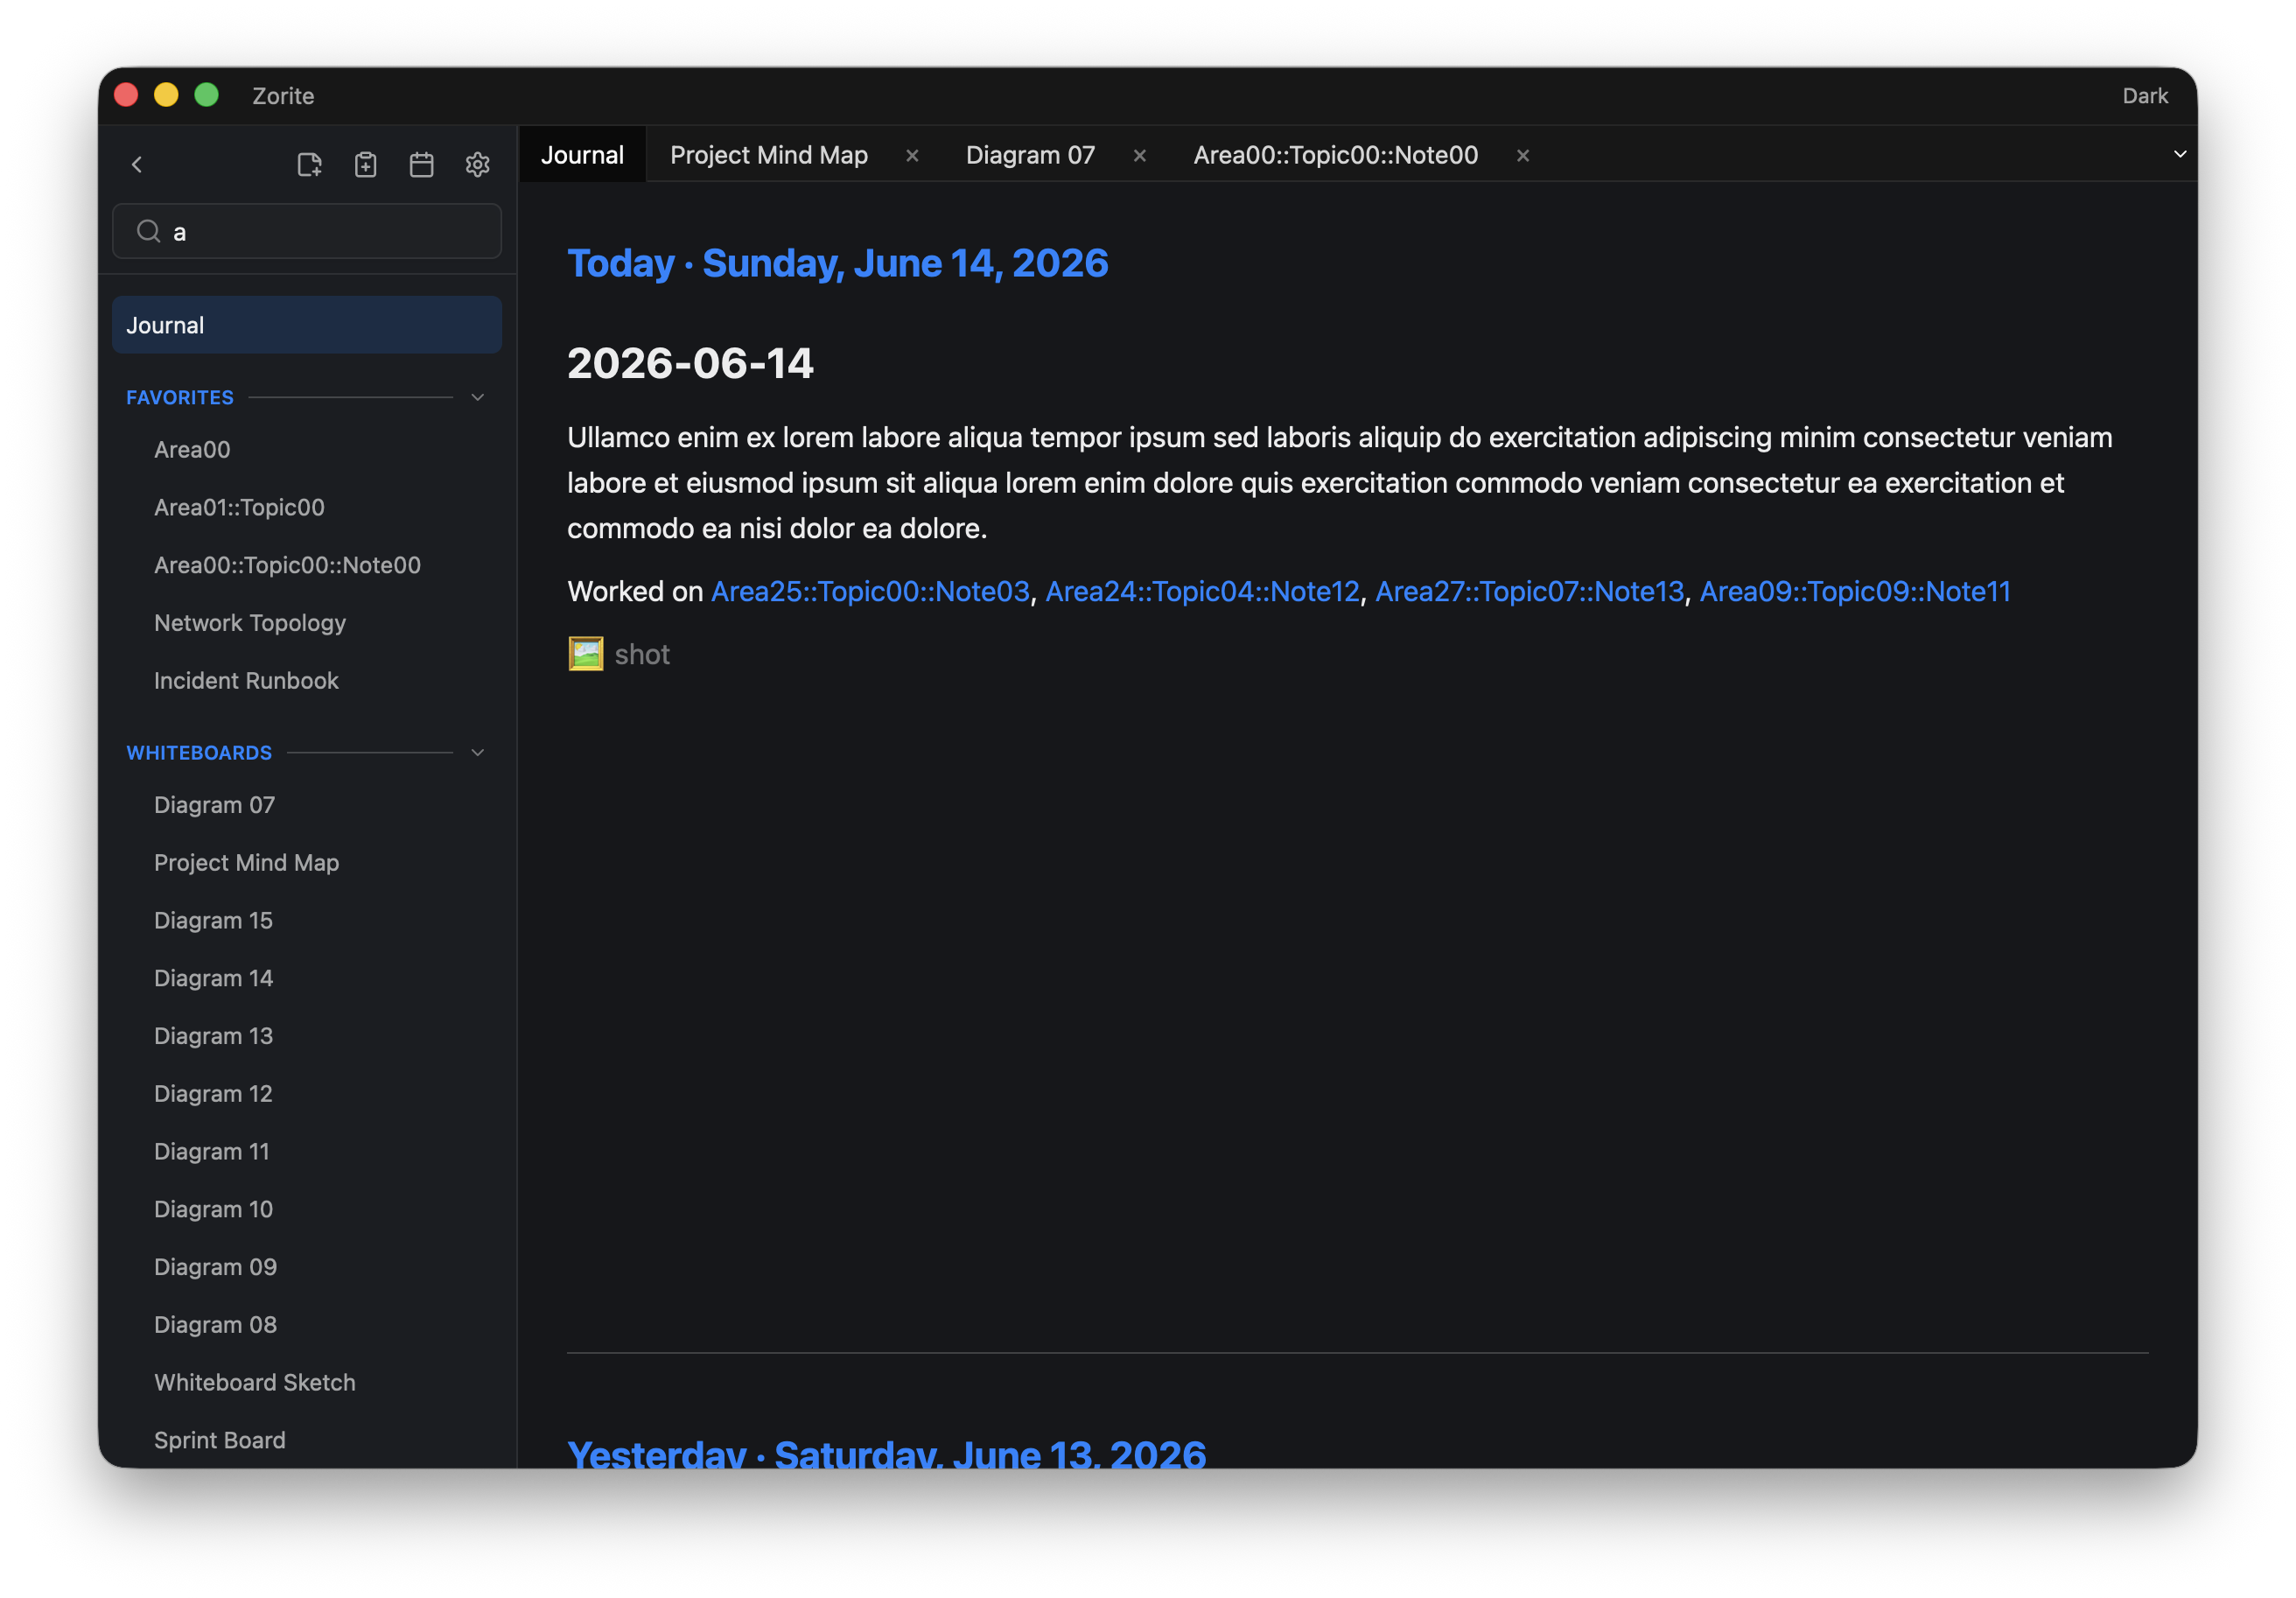
Task: Click the WHITEBOARDS section label
Action: 199,752
